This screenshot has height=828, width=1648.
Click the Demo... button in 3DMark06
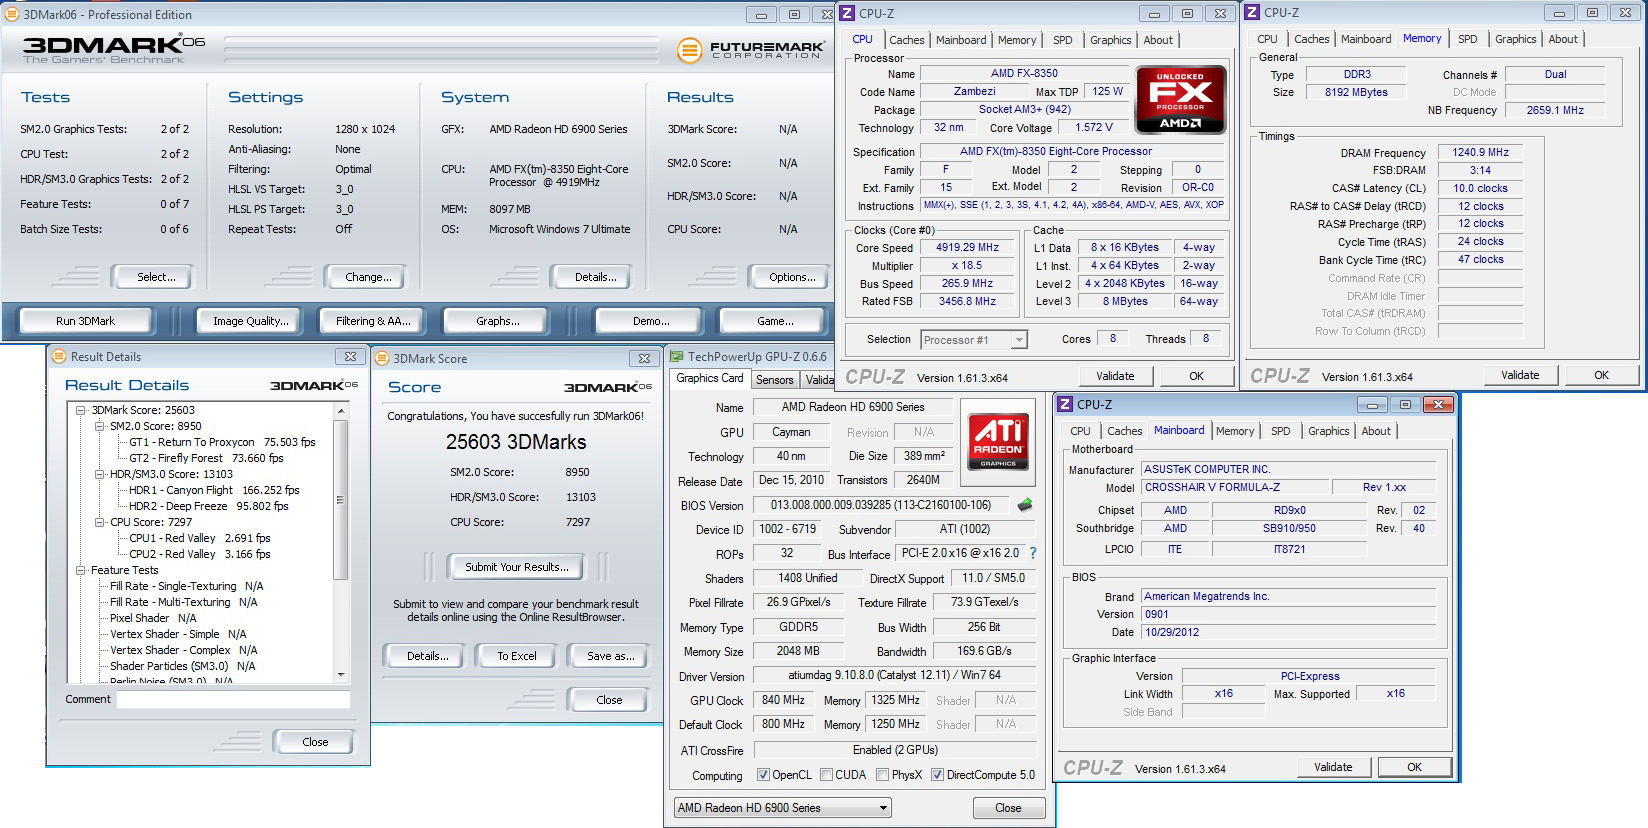coord(651,321)
